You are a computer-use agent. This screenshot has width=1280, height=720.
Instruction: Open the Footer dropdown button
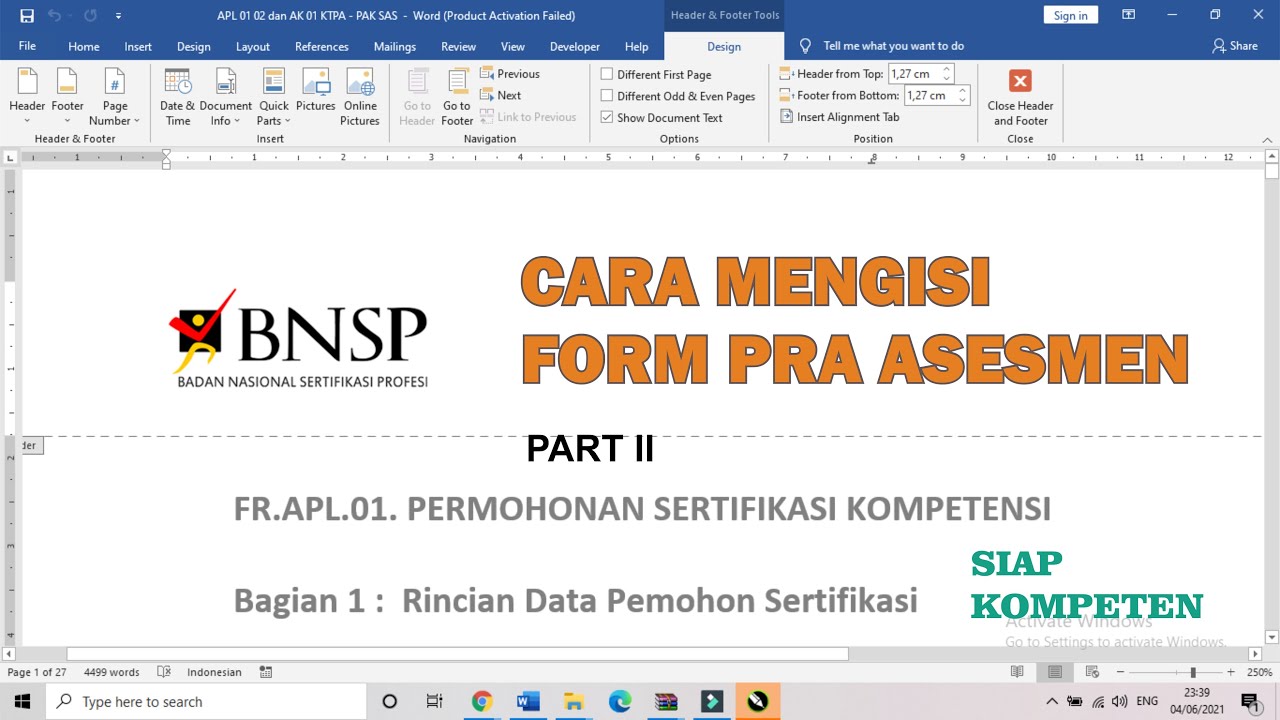tap(67, 97)
